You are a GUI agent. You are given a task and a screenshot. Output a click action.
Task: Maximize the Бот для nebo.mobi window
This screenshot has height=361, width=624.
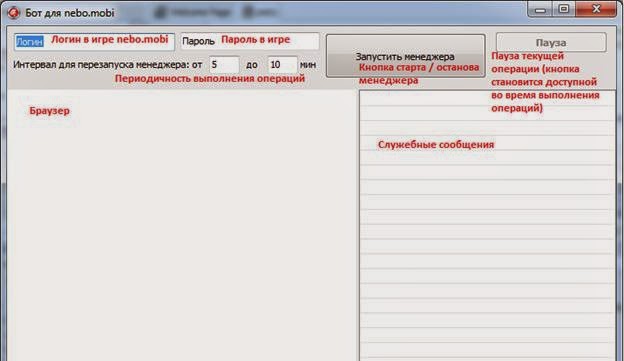click(x=564, y=9)
